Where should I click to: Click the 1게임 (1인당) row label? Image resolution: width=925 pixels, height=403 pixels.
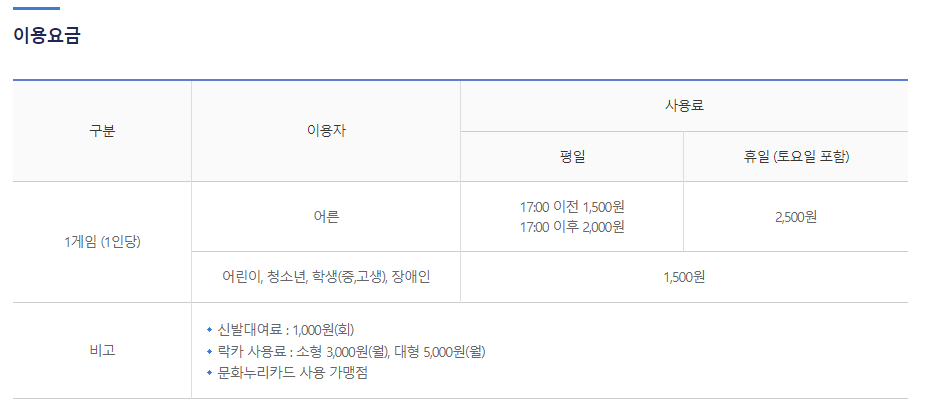coord(102,242)
